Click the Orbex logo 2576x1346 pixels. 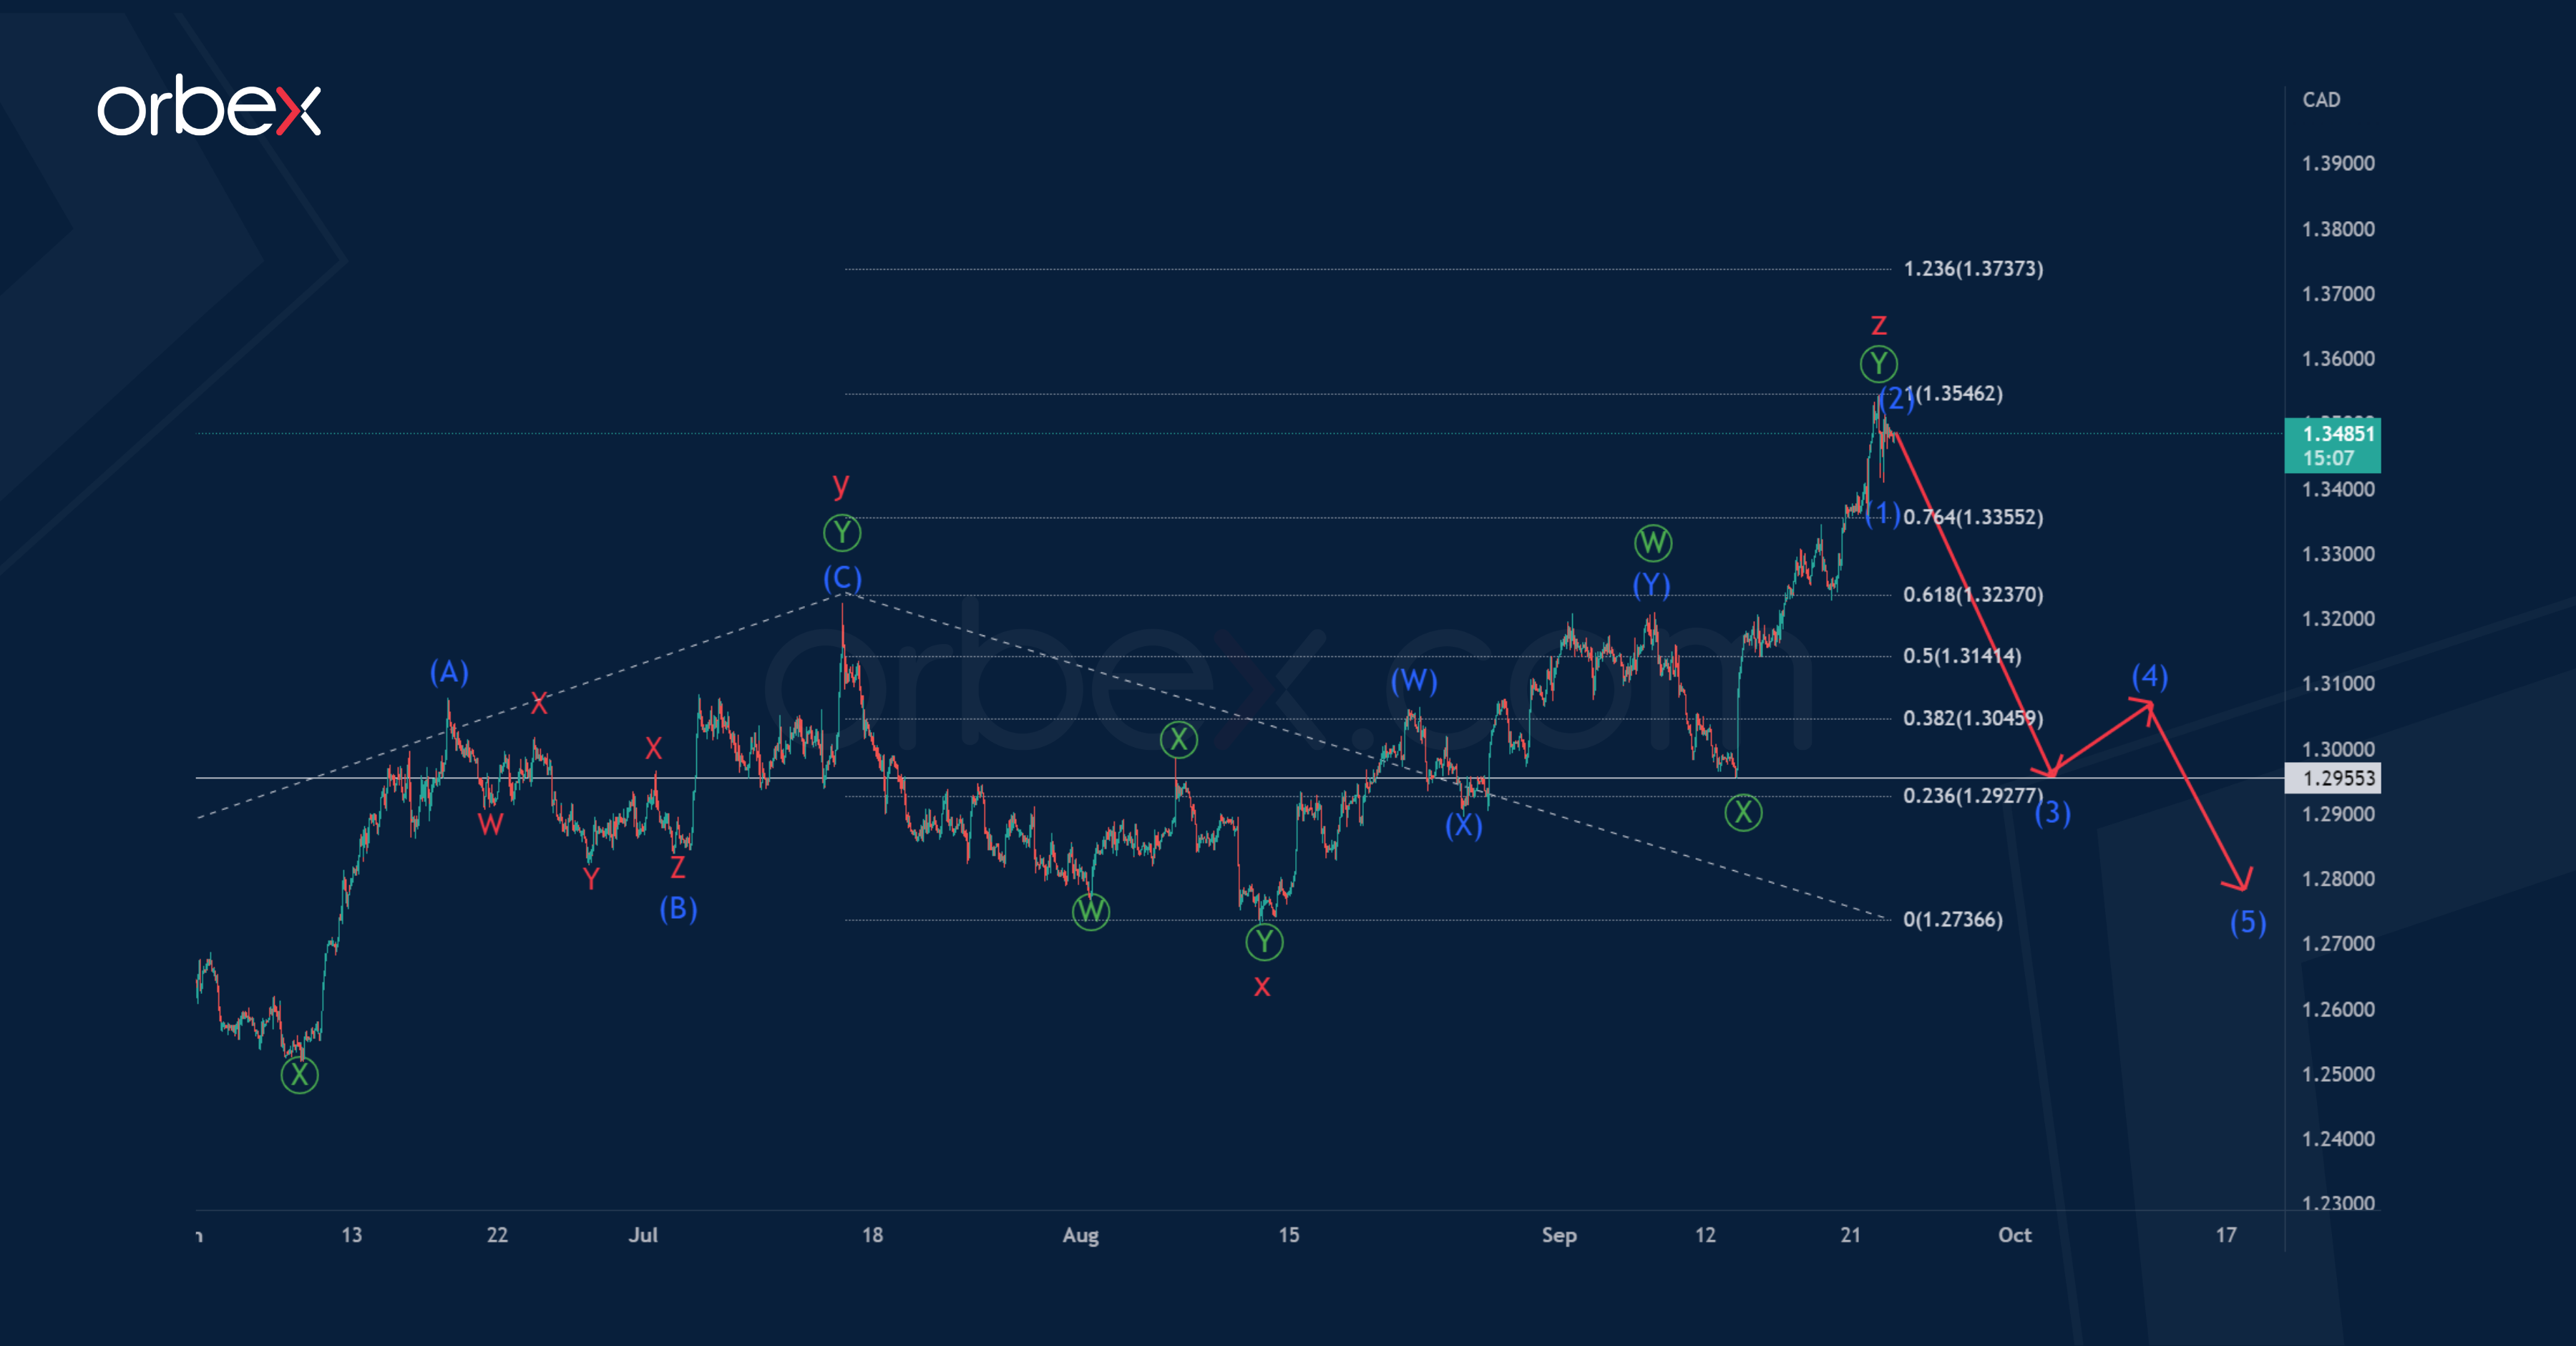208,106
